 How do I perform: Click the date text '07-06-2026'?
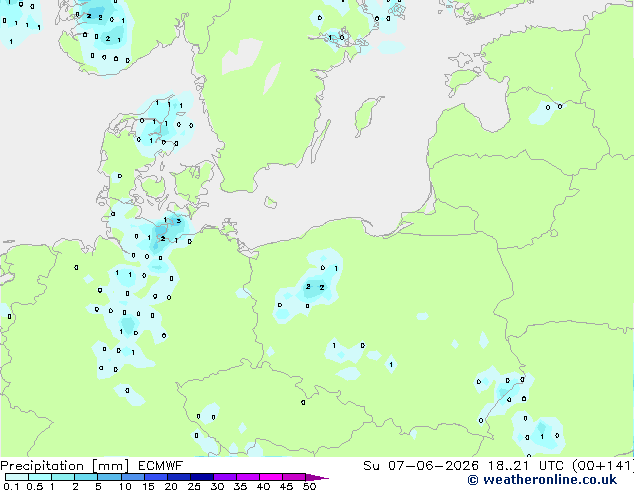[x=433, y=466]
